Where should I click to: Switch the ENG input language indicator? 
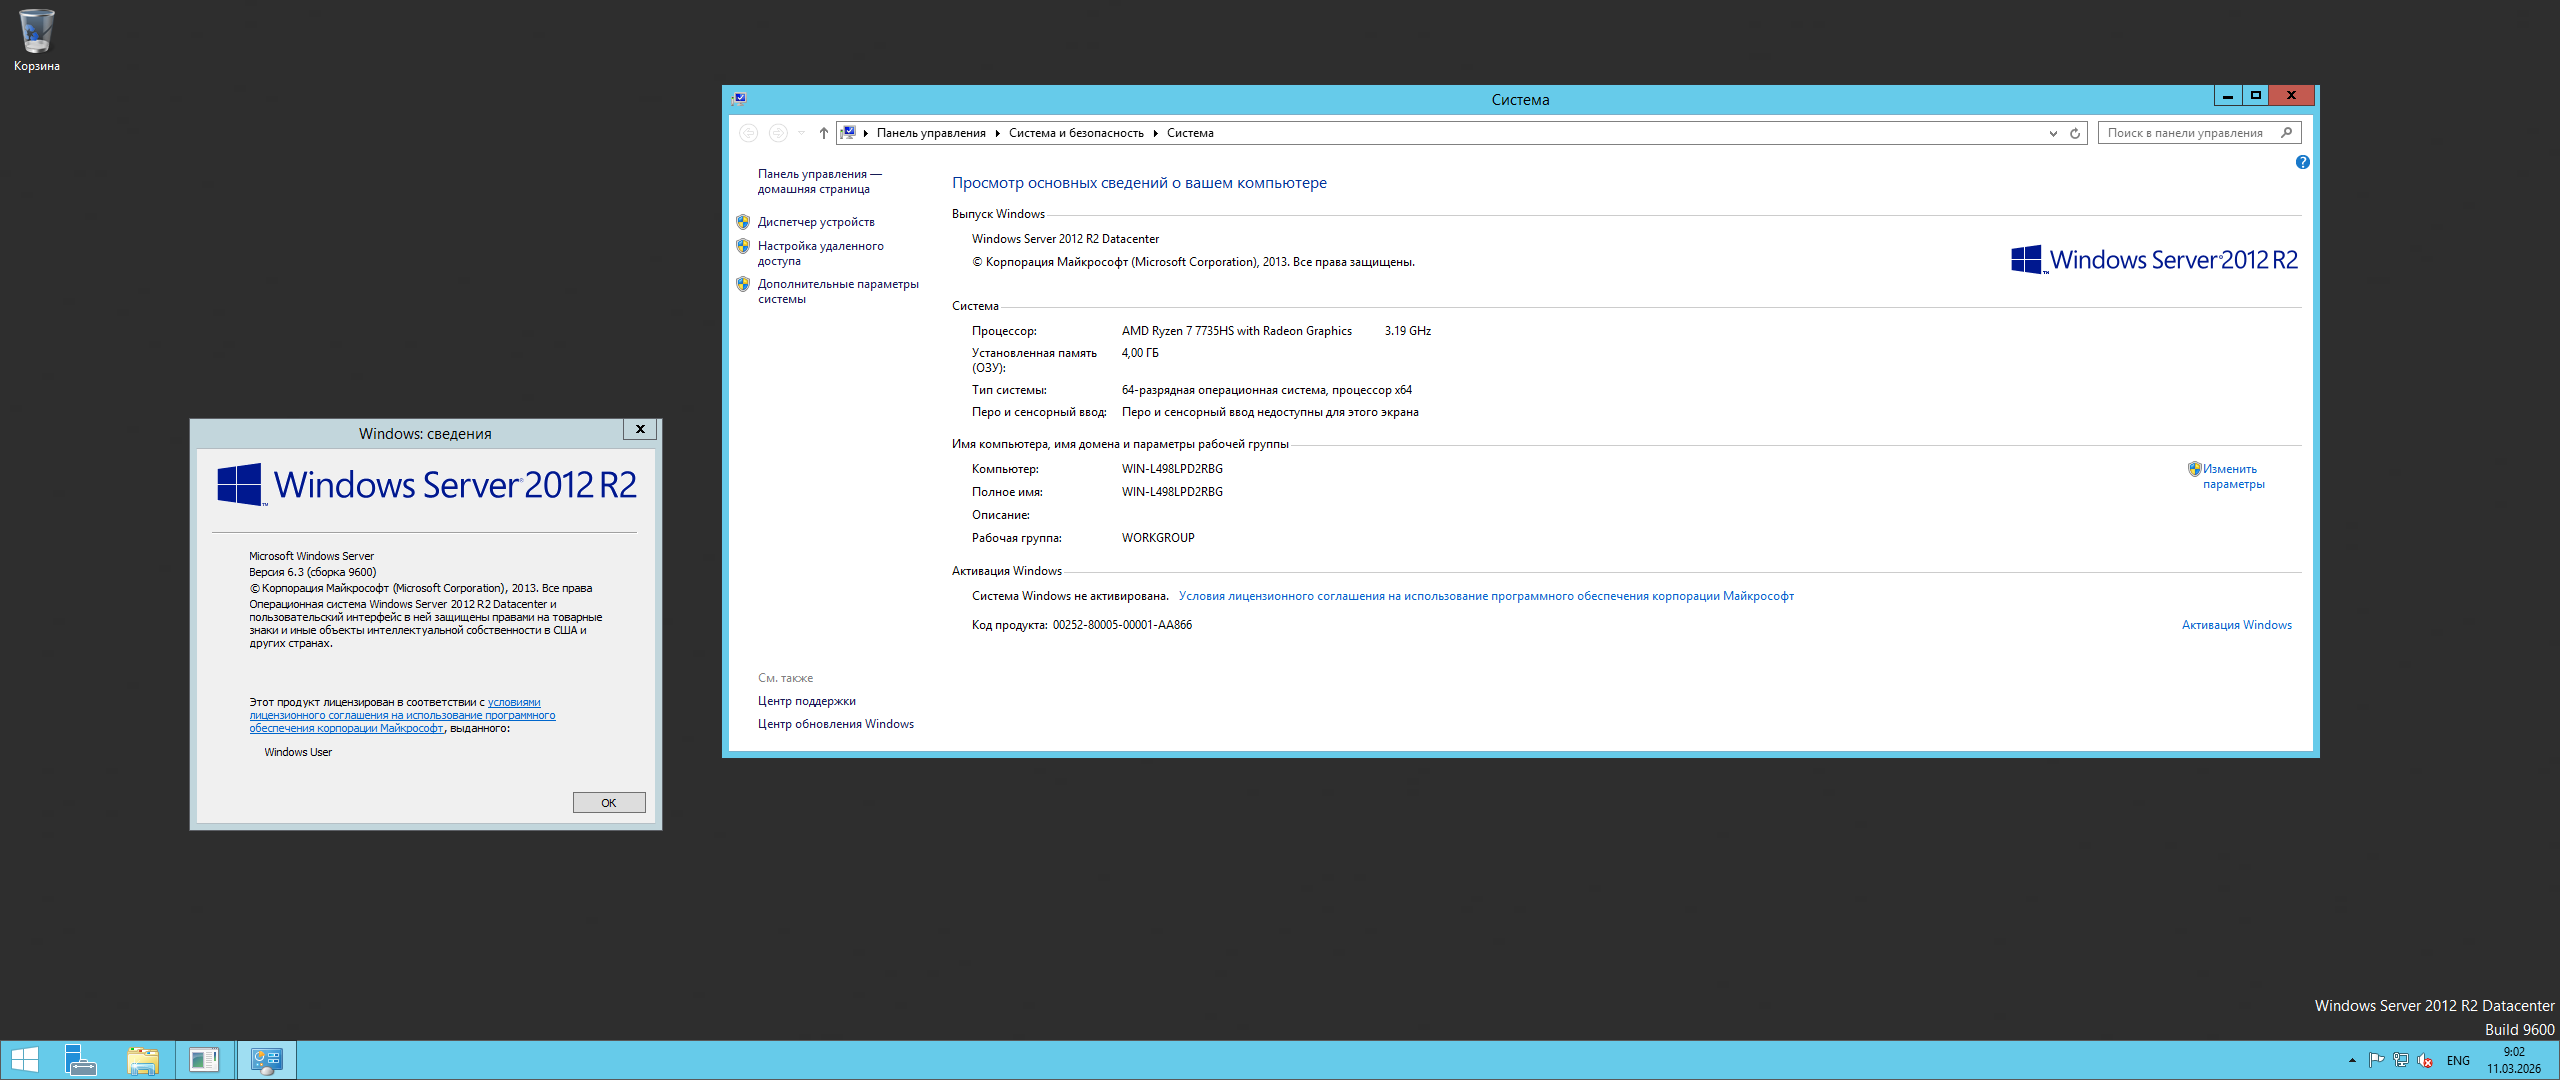[x=2458, y=1060]
